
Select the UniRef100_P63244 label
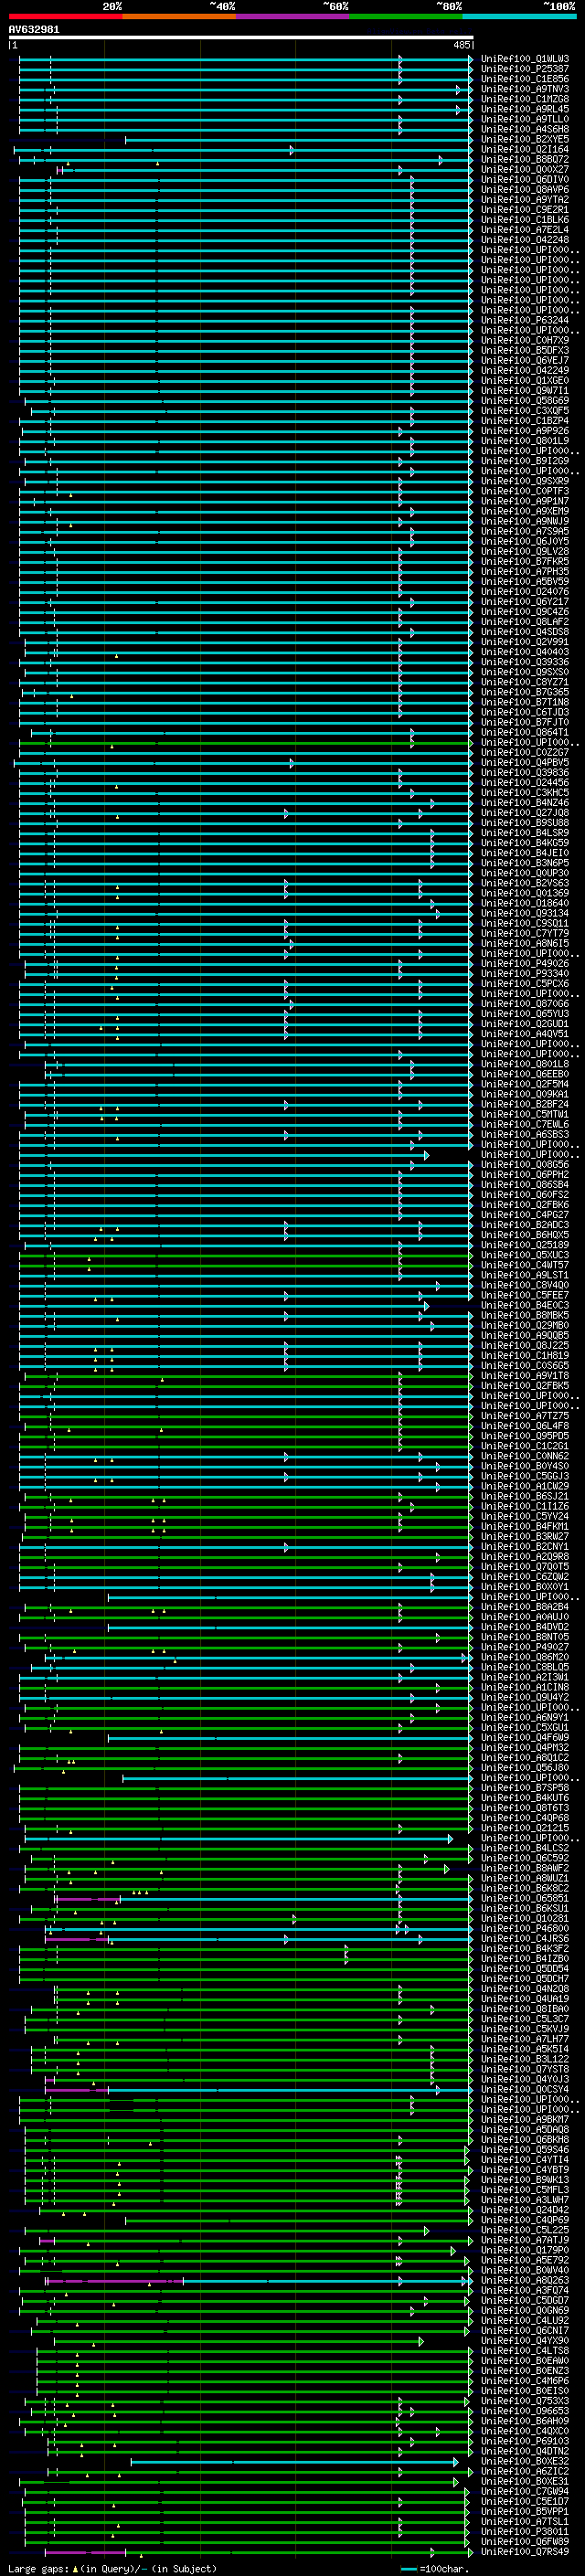pos(525,320)
